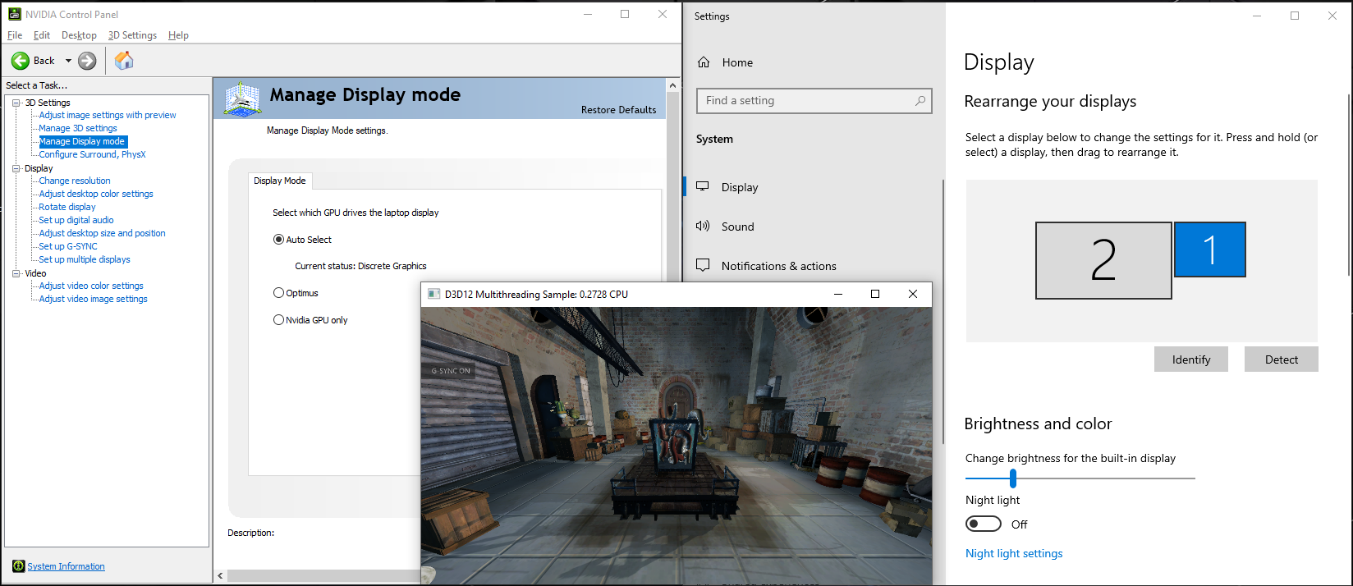This screenshot has height=586, width=1353.
Task: Click the Home icon in NVIDIA toolbar
Action: pyautogui.click(x=124, y=61)
